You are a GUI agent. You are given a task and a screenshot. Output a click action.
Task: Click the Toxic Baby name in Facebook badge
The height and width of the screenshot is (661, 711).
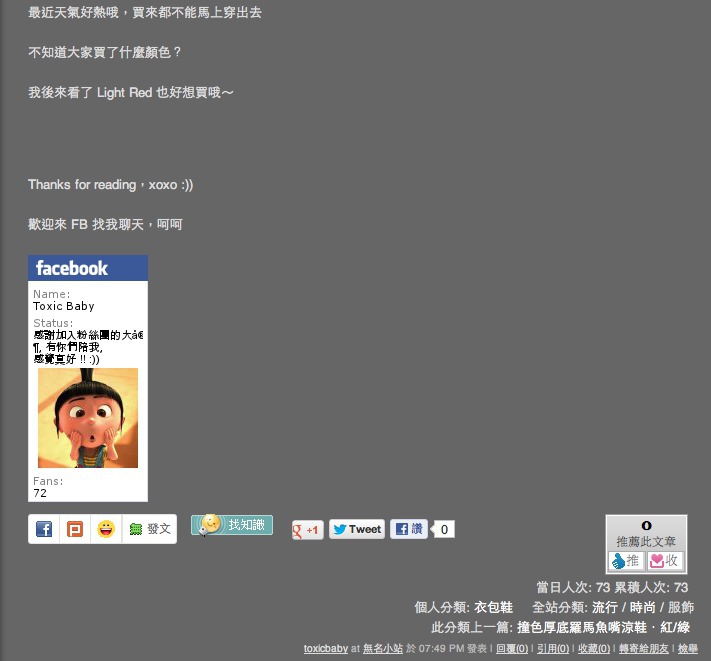pos(64,306)
